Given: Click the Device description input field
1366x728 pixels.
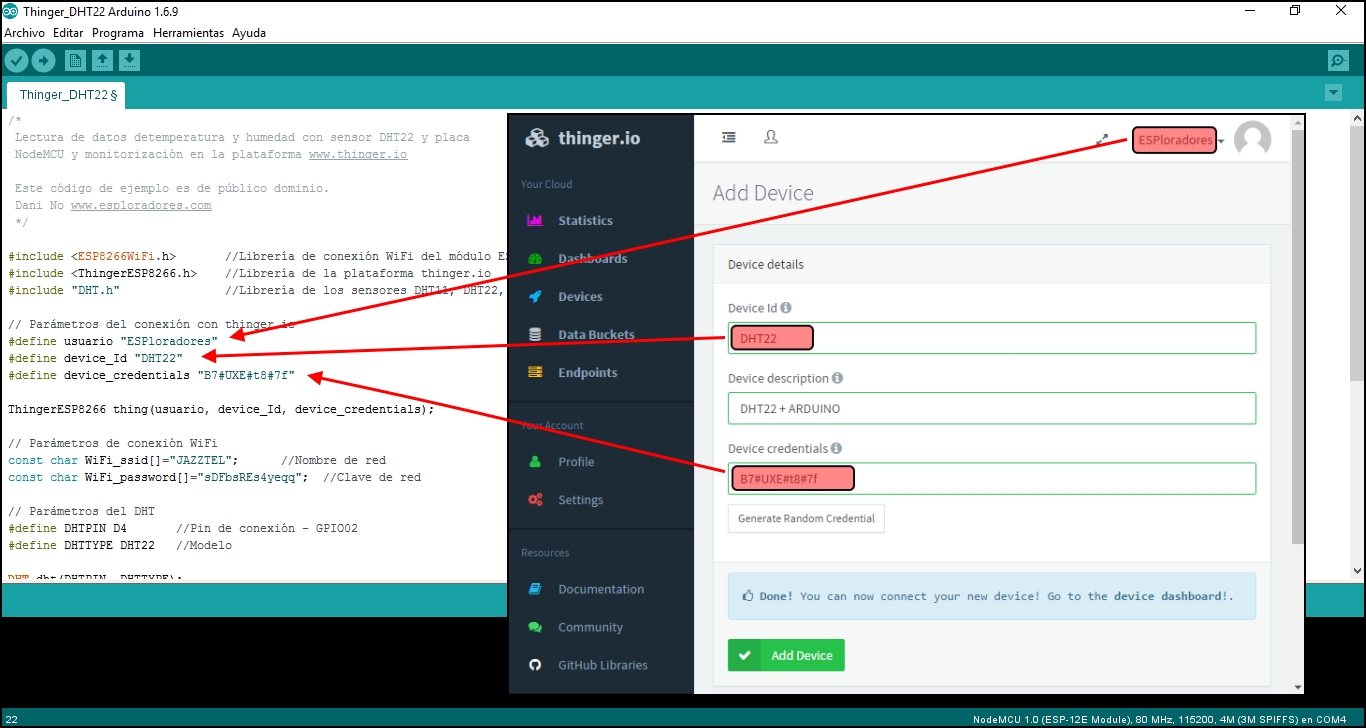Looking at the screenshot, I should tap(992, 408).
